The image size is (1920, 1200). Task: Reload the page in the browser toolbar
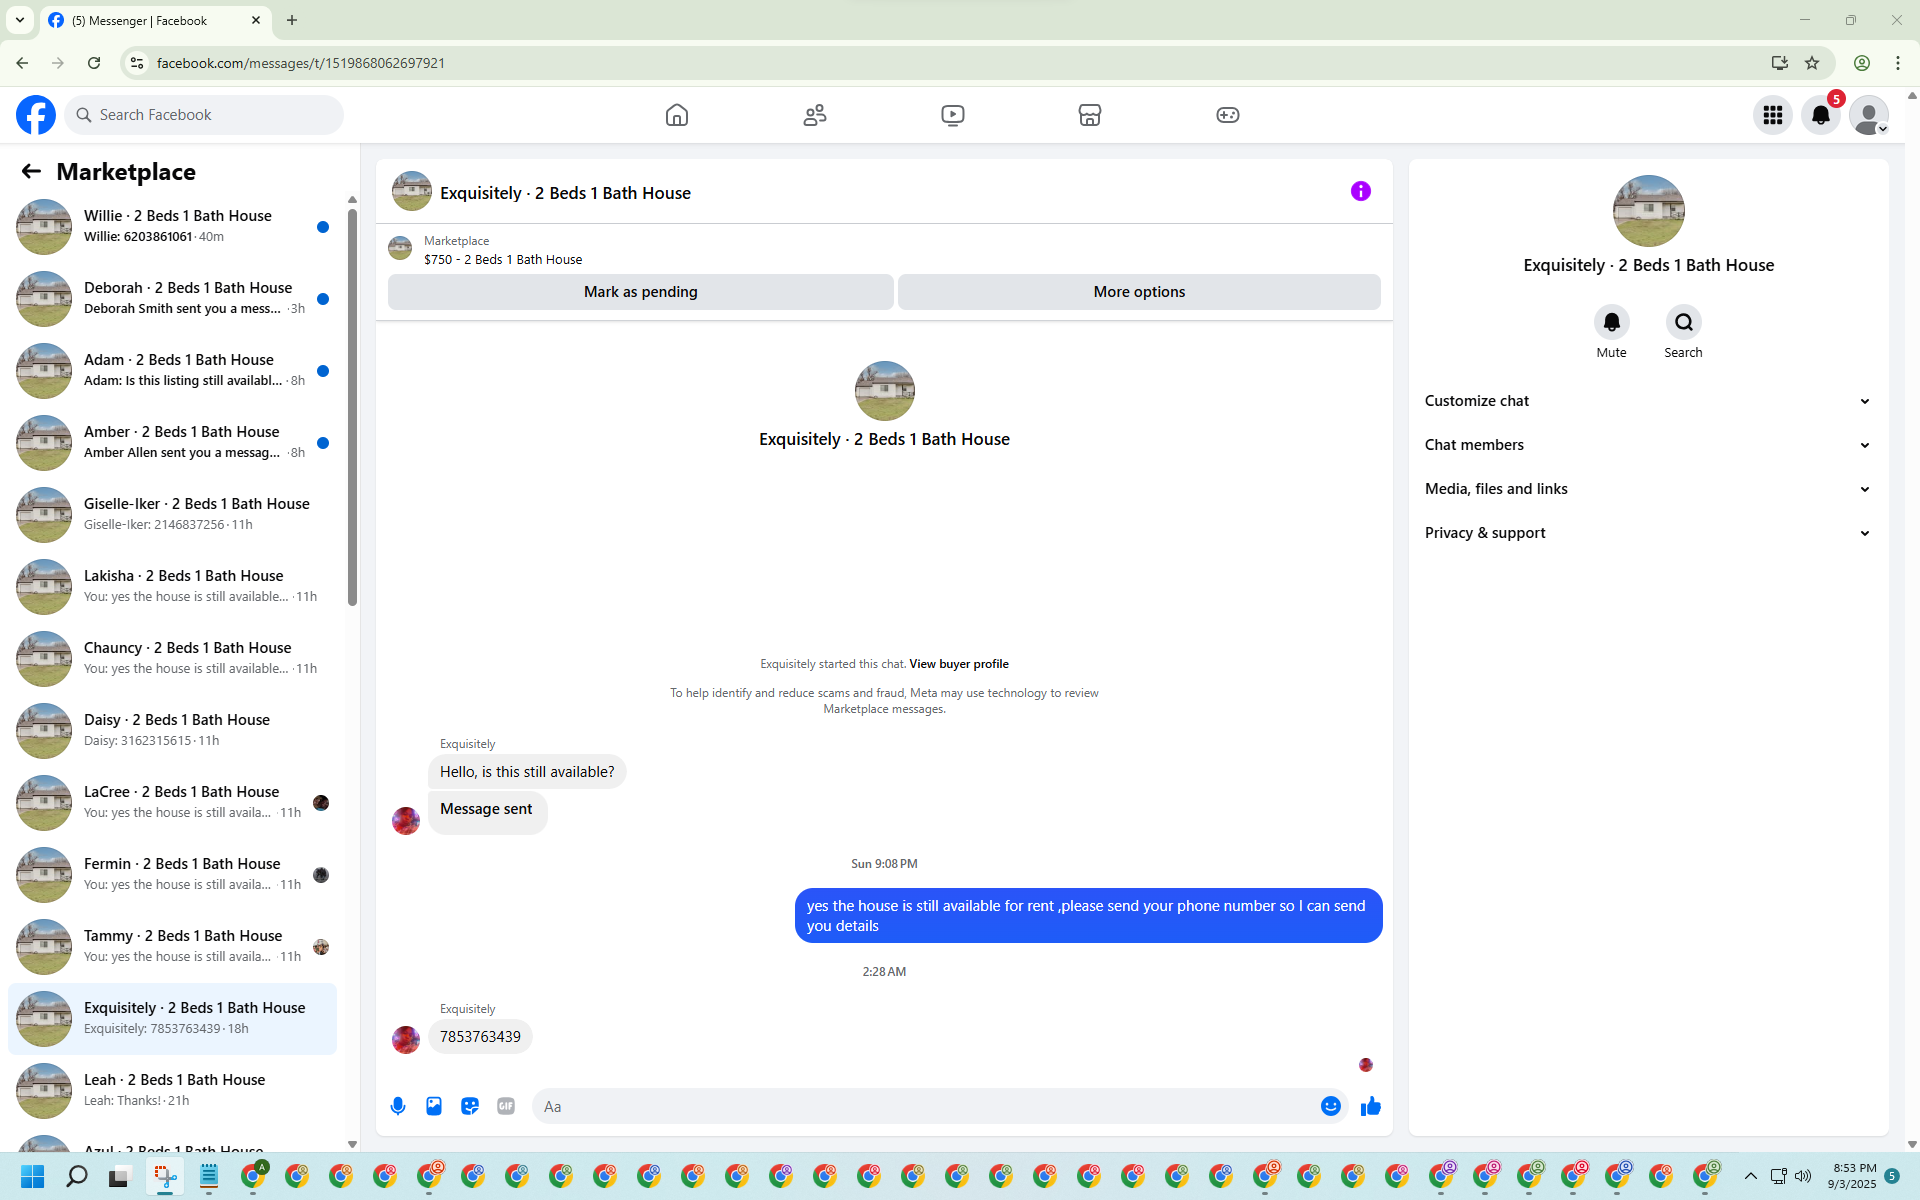click(94, 63)
